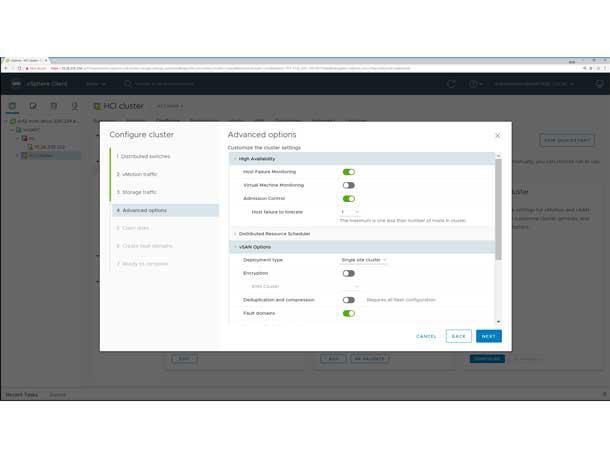The height and width of the screenshot is (457, 610).
Task: Open the KMS Cluster dropdown
Action: click(349, 287)
